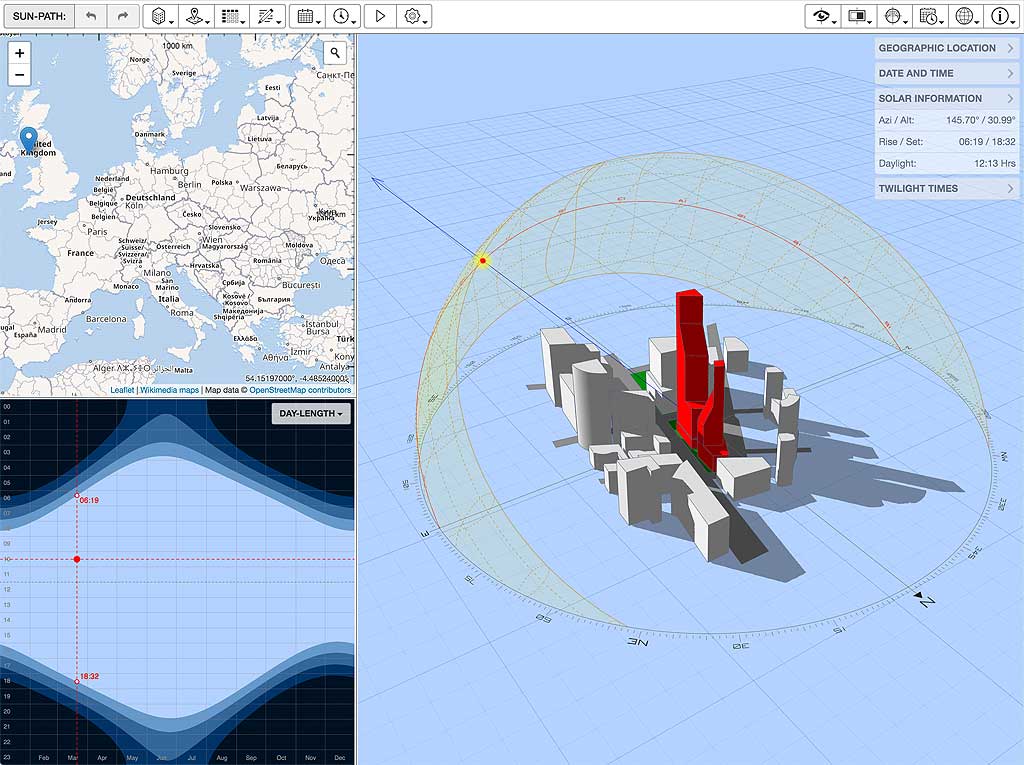Open the clock time menu

tap(343, 16)
